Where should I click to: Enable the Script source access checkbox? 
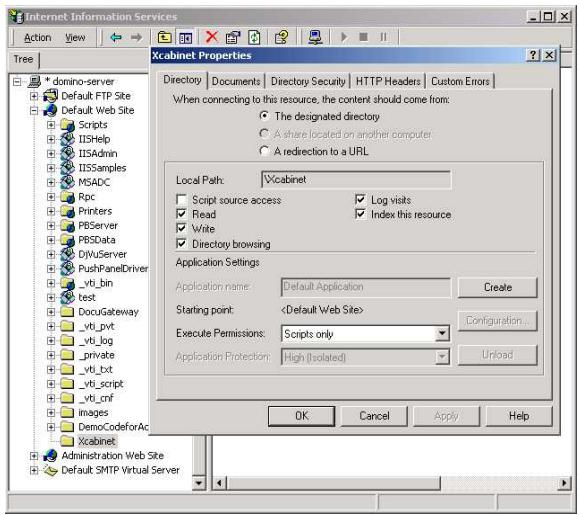[181, 200]
